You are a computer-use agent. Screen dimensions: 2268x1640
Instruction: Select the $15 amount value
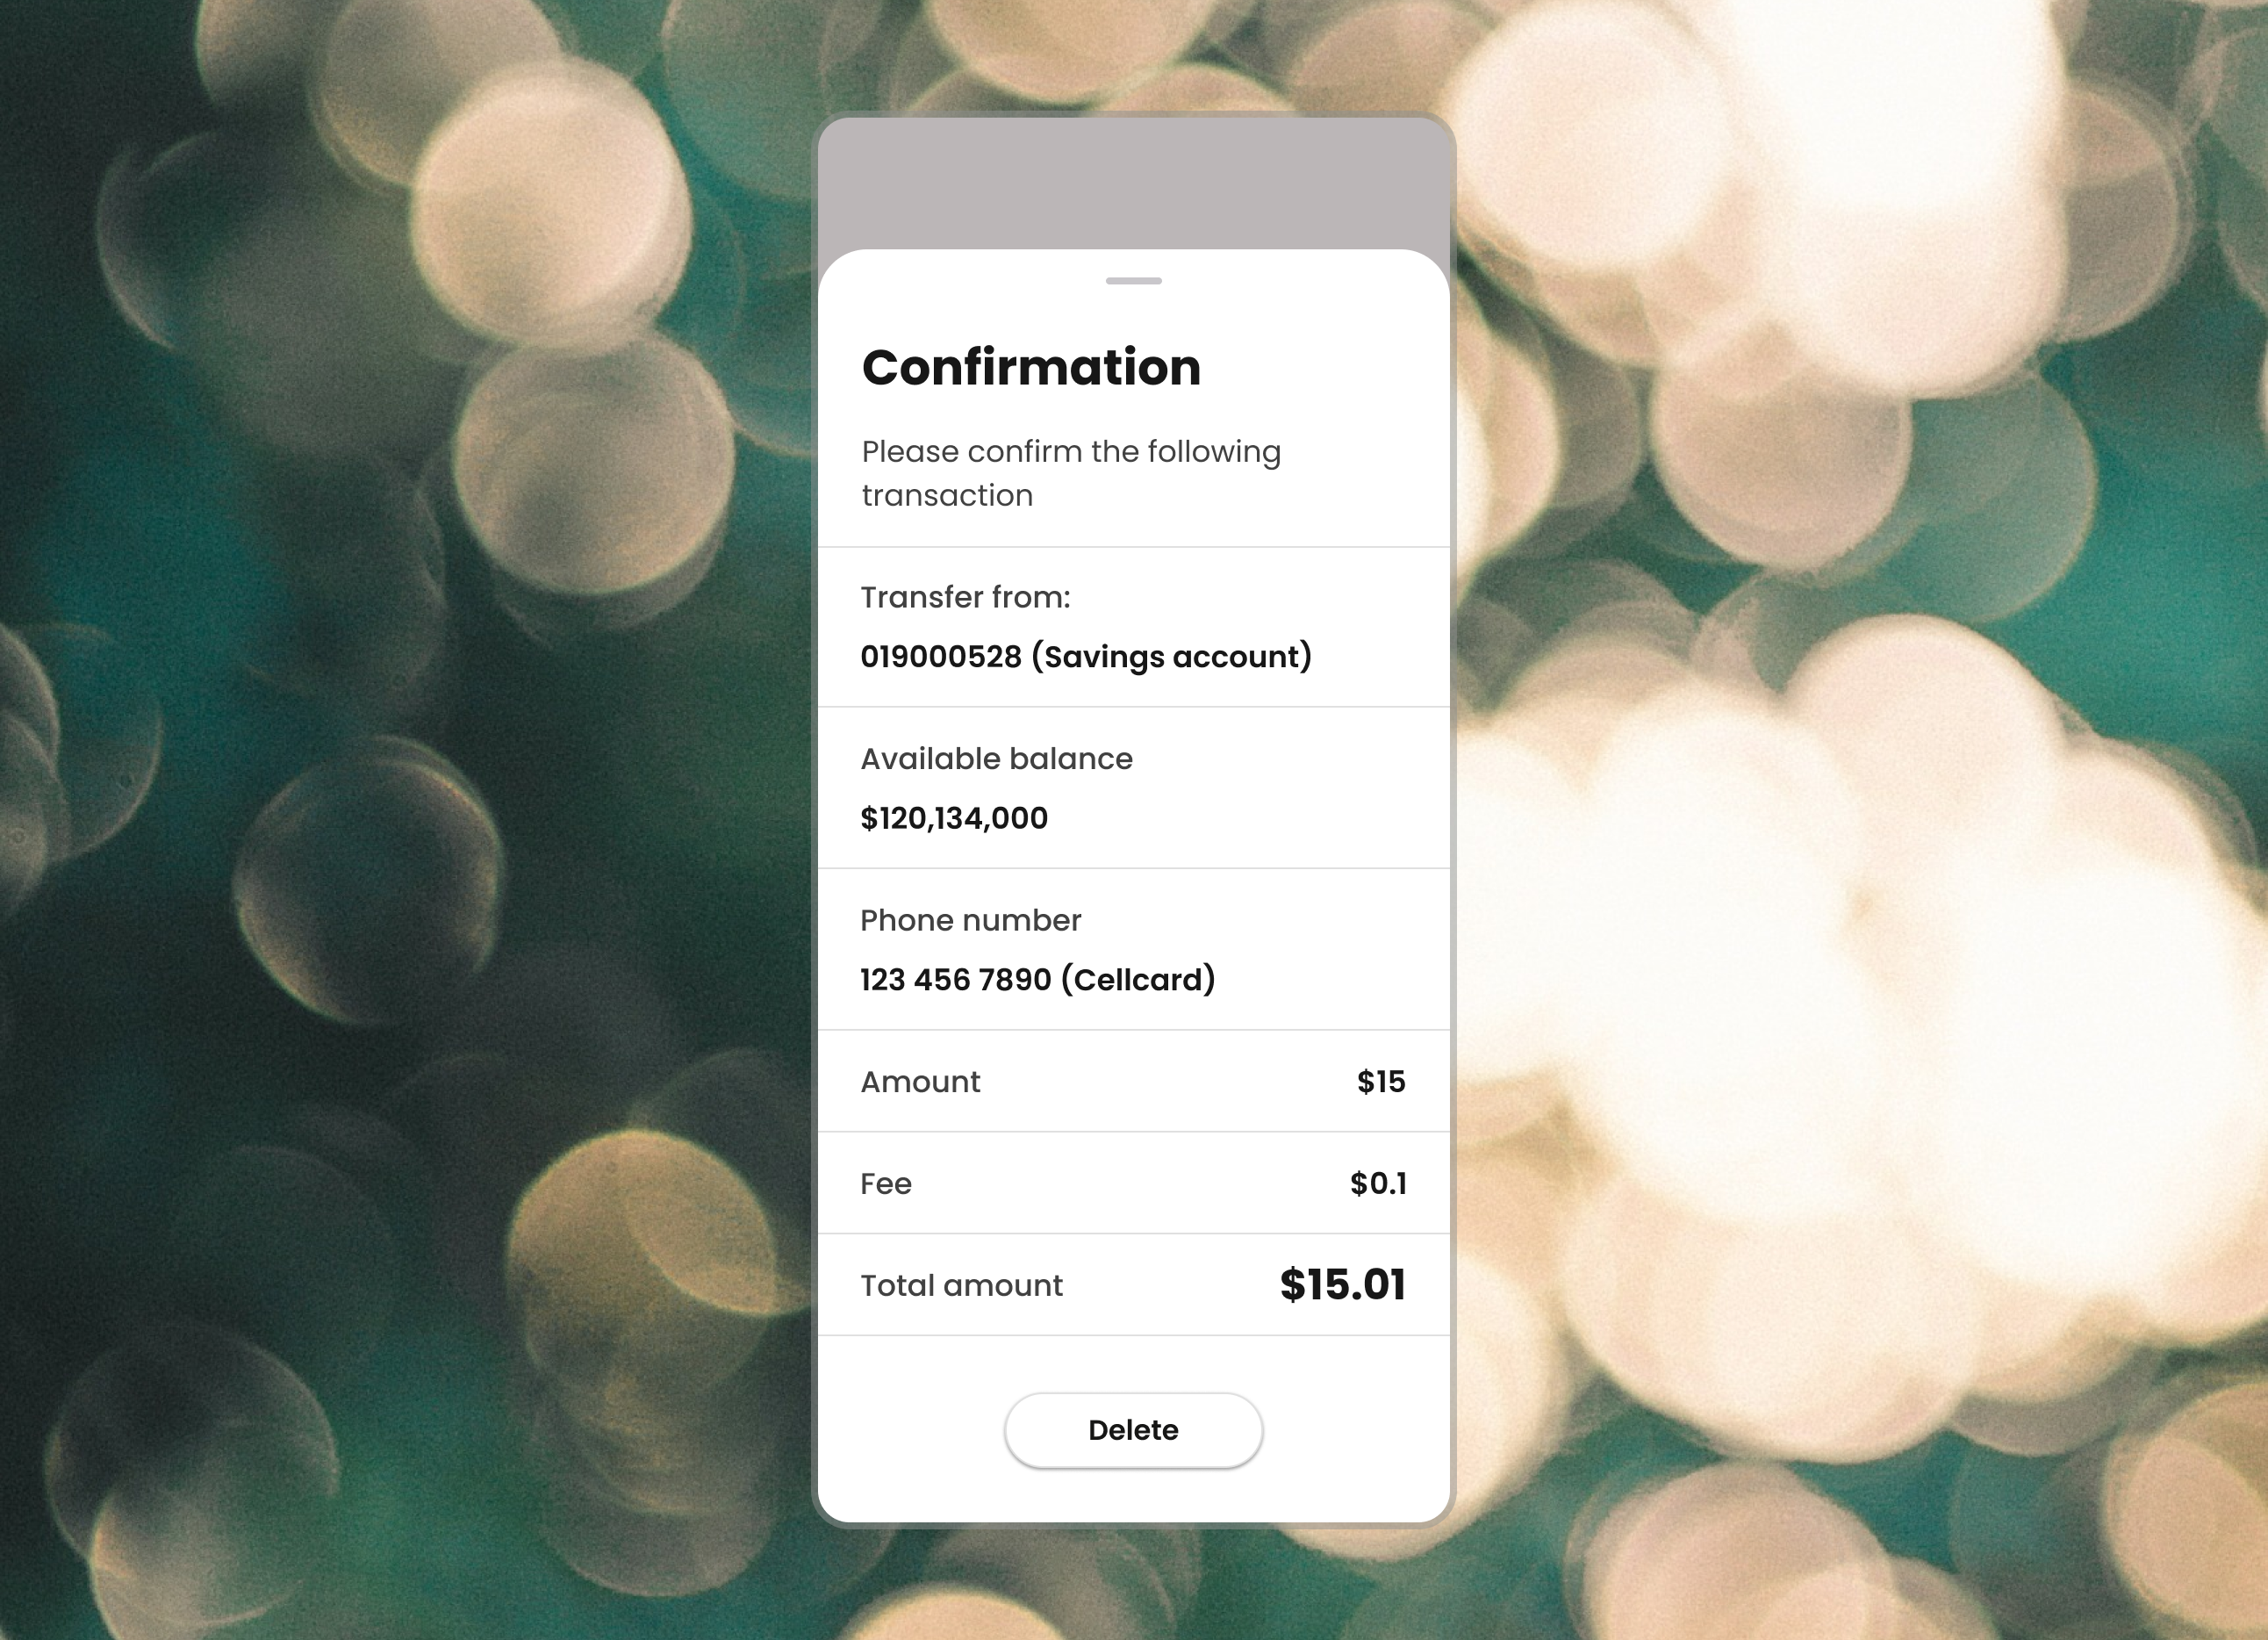pyautogui.click(x=1381, y=1082)
